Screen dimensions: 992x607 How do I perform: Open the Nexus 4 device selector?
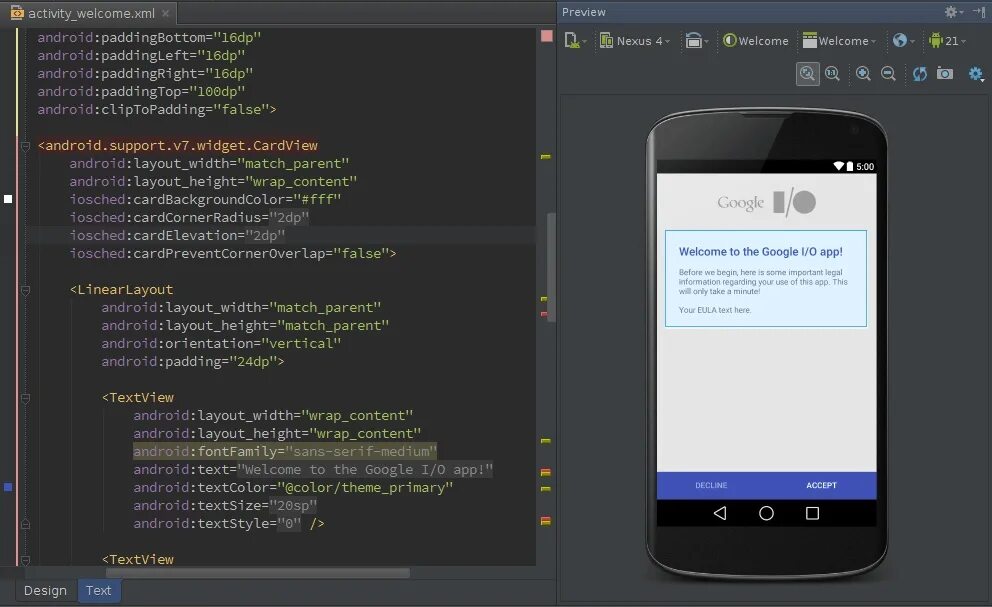(635, 41)
